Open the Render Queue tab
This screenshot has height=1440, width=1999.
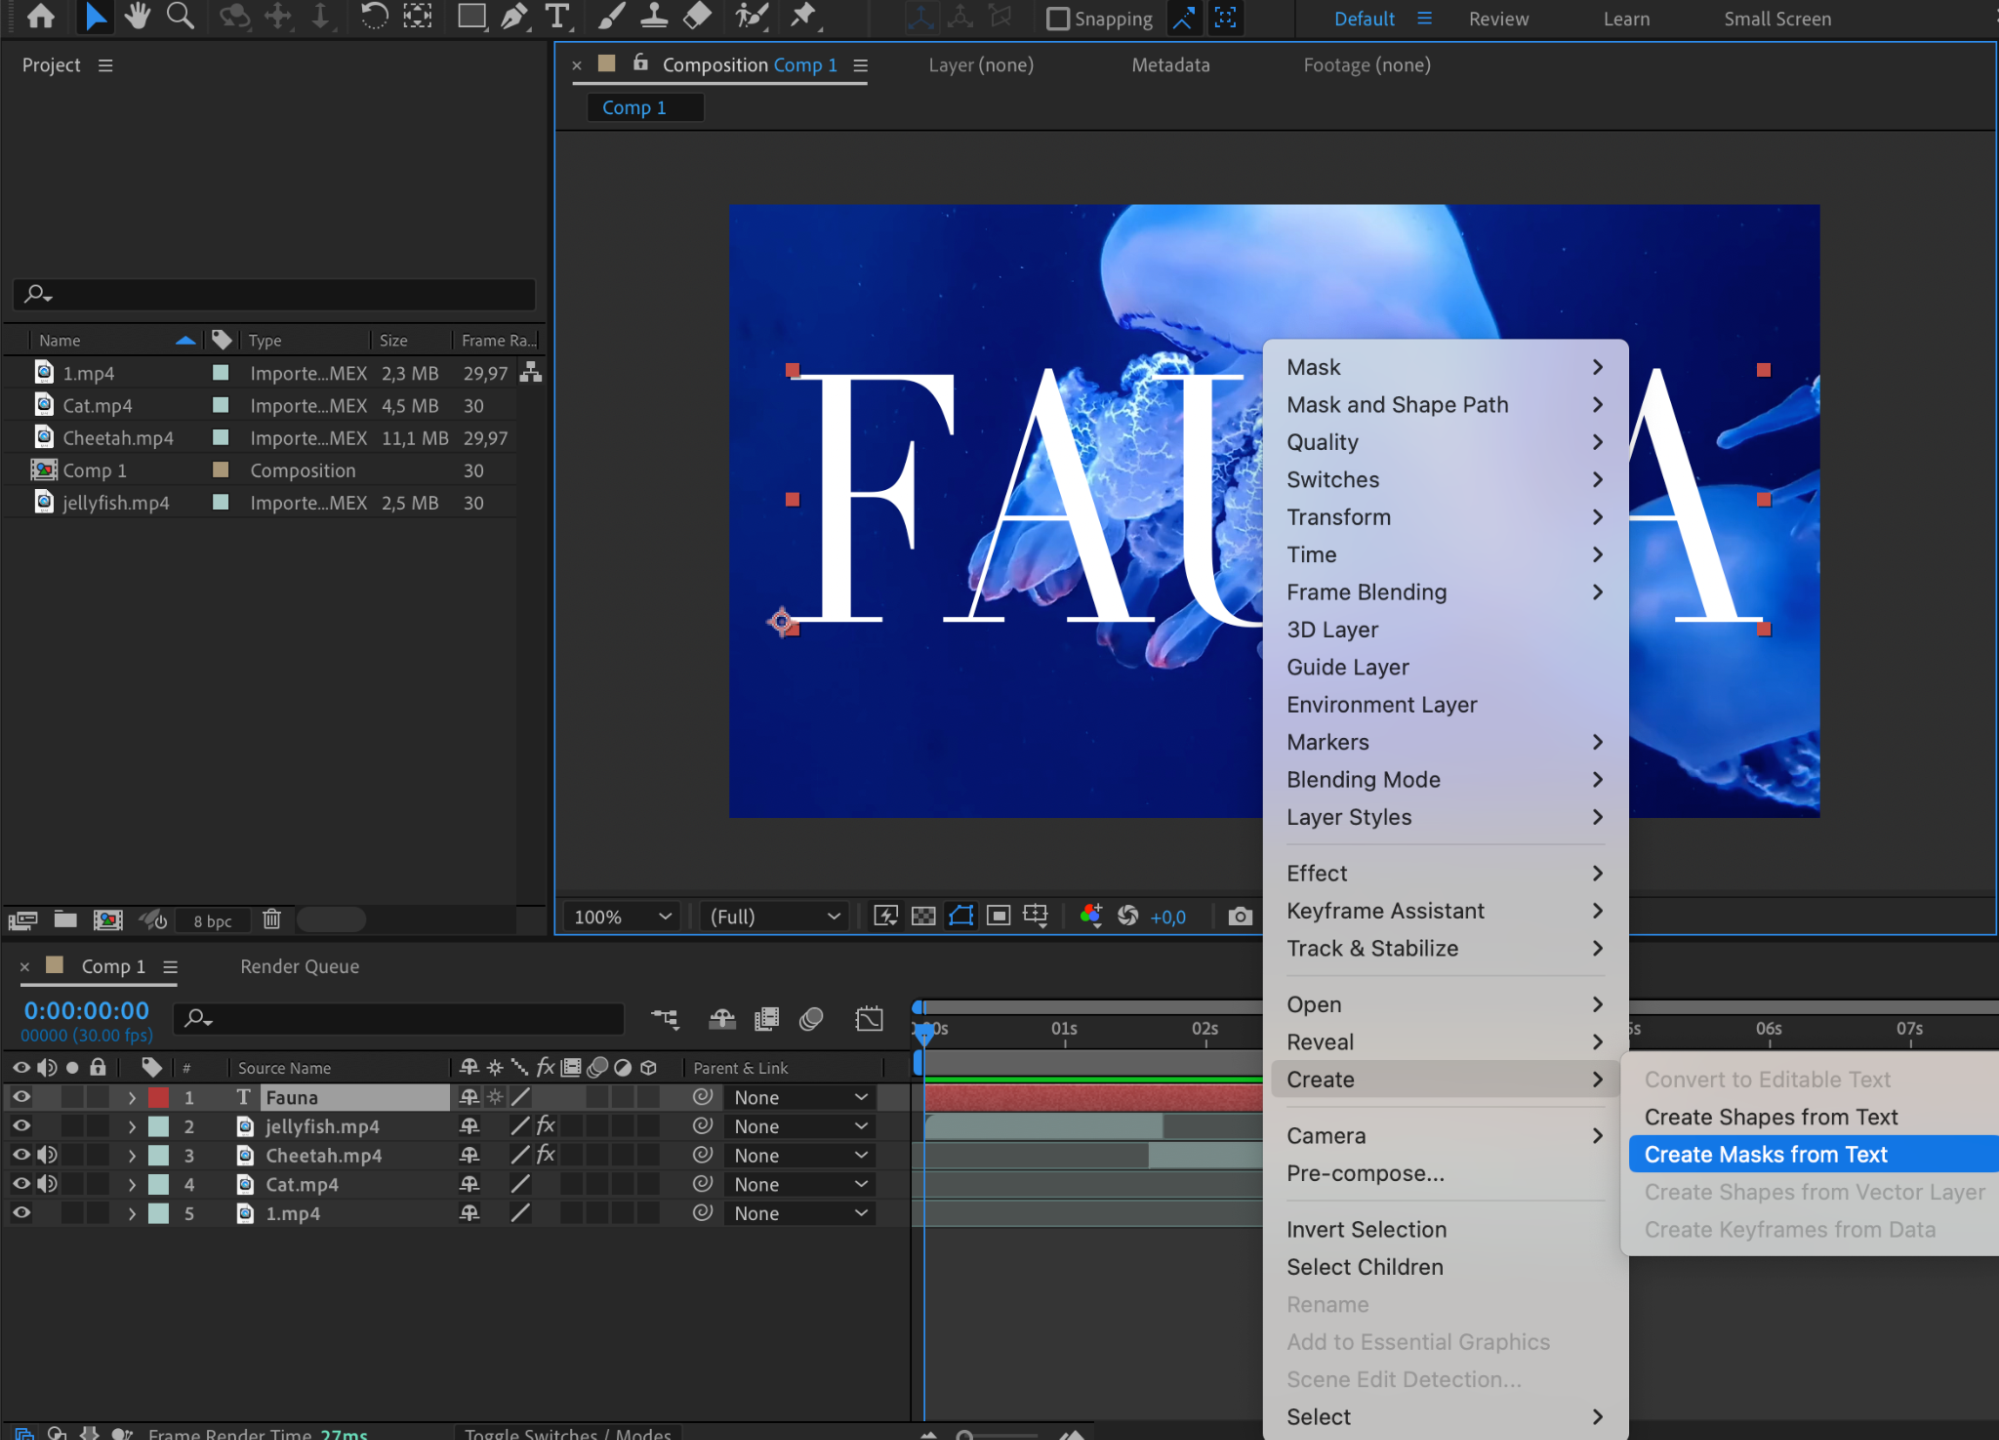[x=299, y=966]
